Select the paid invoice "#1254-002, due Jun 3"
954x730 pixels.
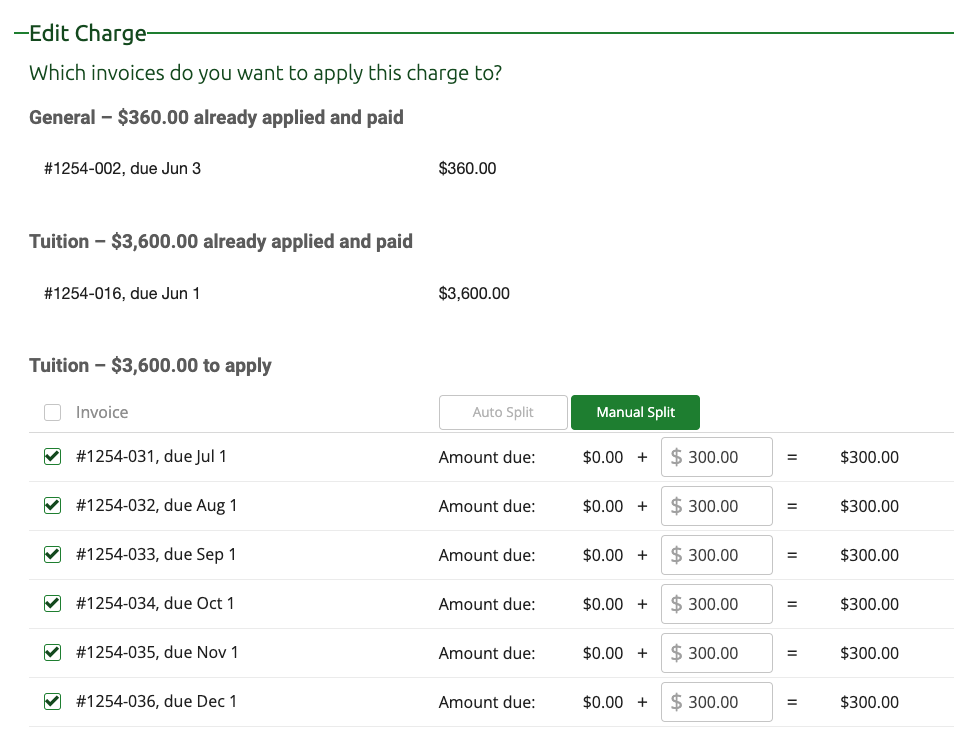(x=122, y=169)
